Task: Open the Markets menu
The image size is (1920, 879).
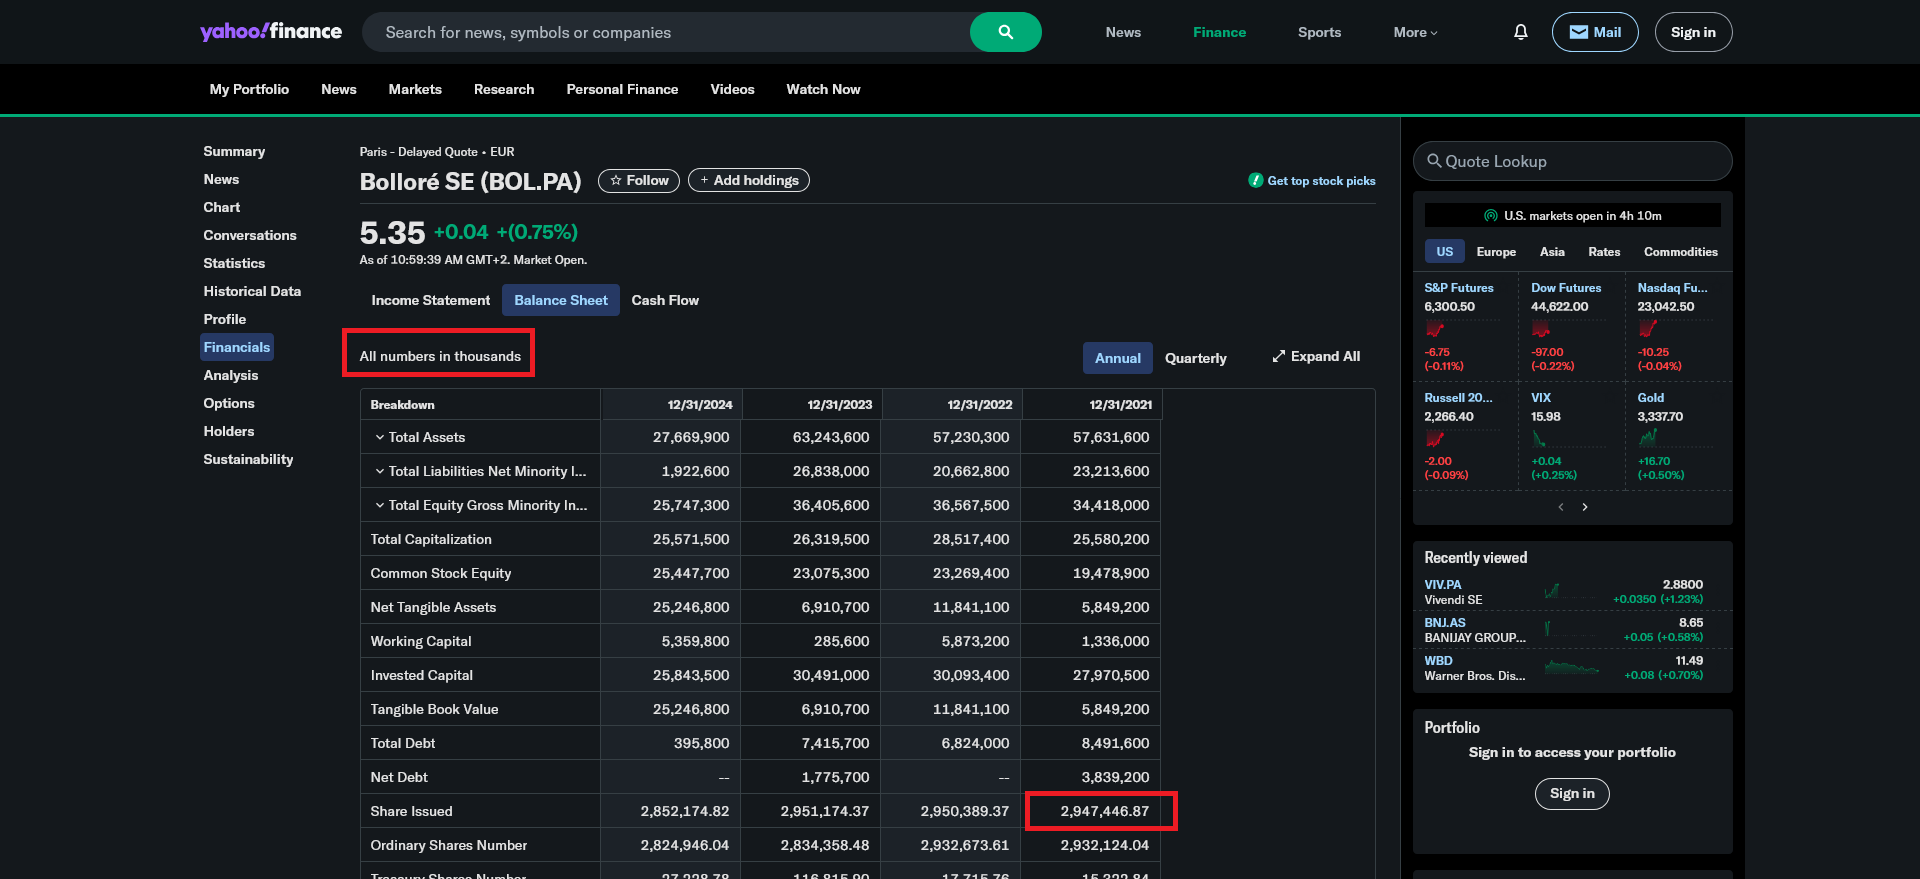Action: (415, 89)
